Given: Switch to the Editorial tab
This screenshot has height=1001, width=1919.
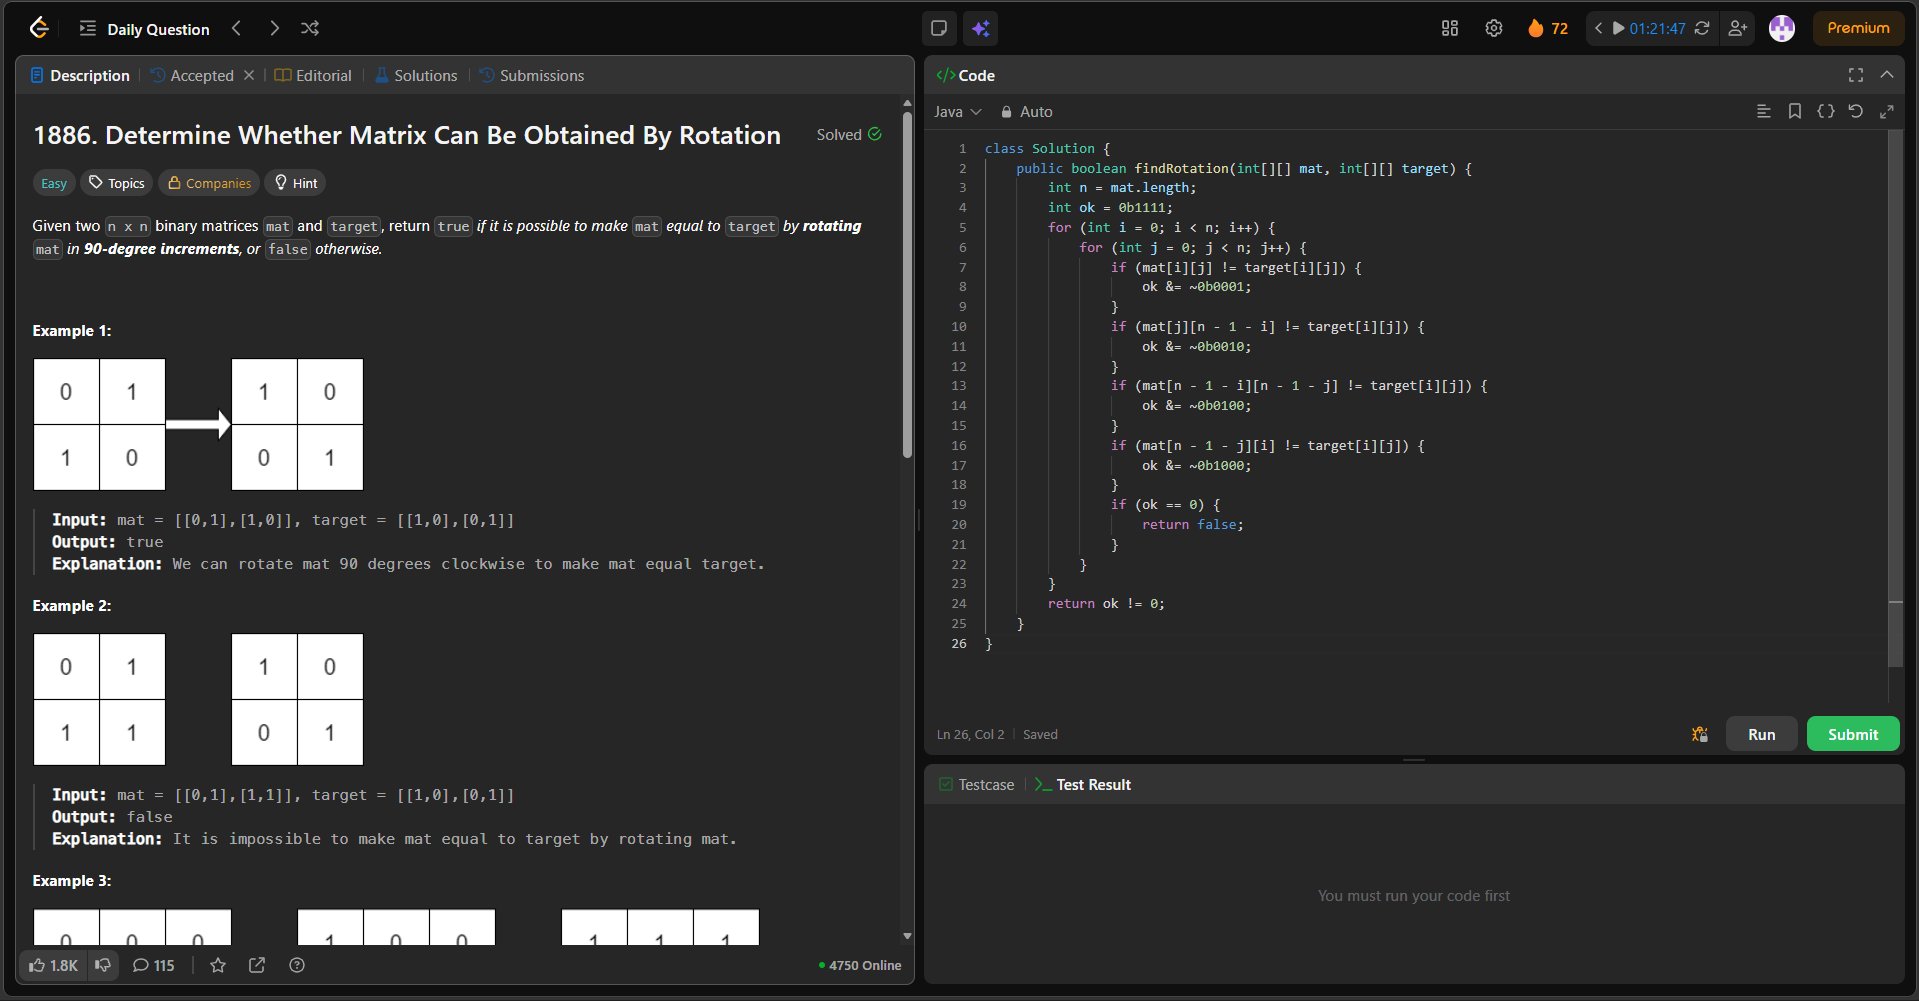Looking at the screenshot, I should [x=313, y=75].
